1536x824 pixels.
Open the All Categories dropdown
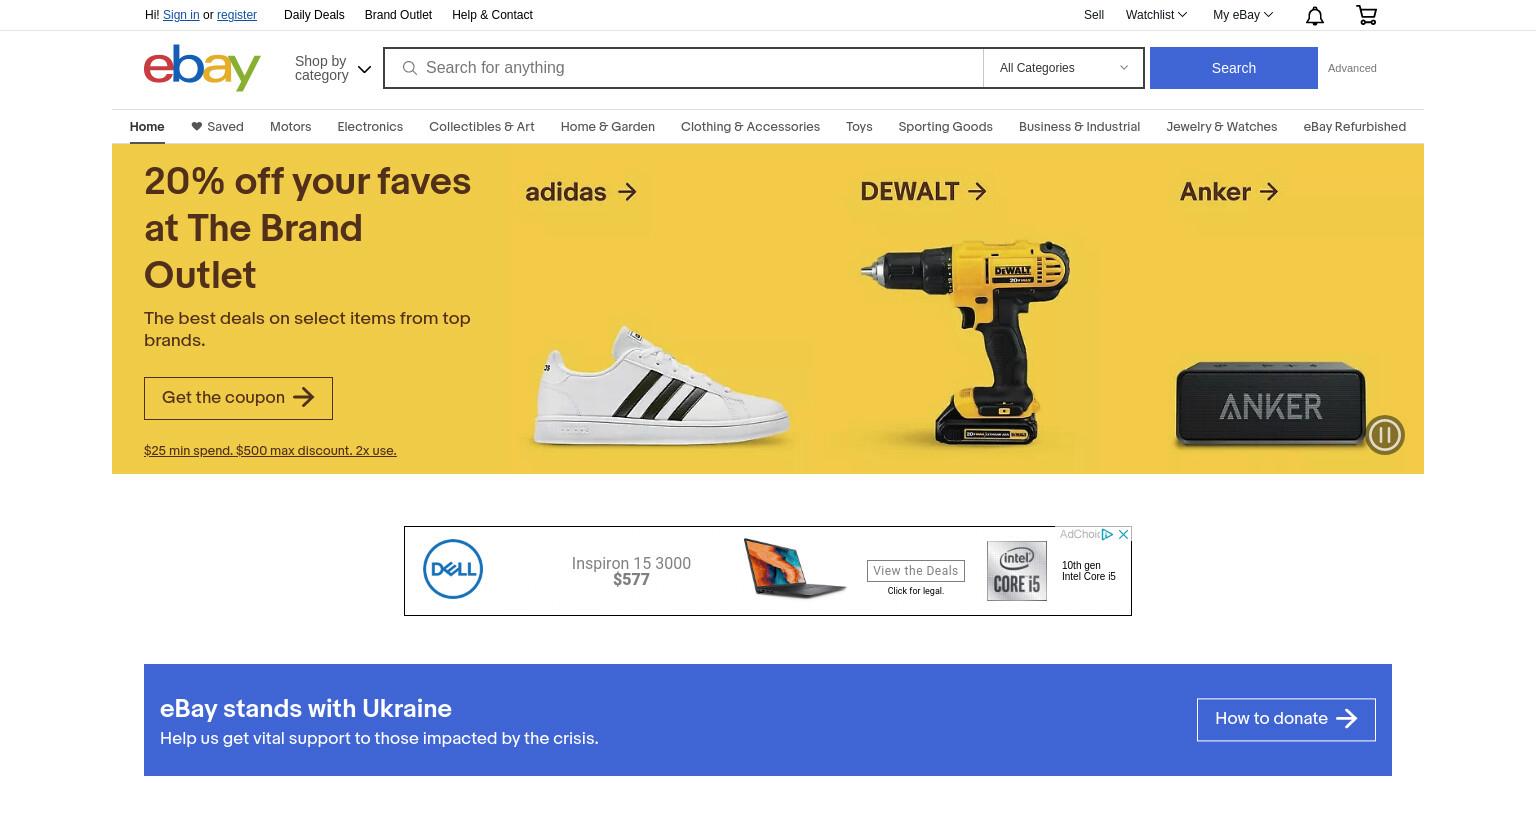click(x=1064, y=68)
